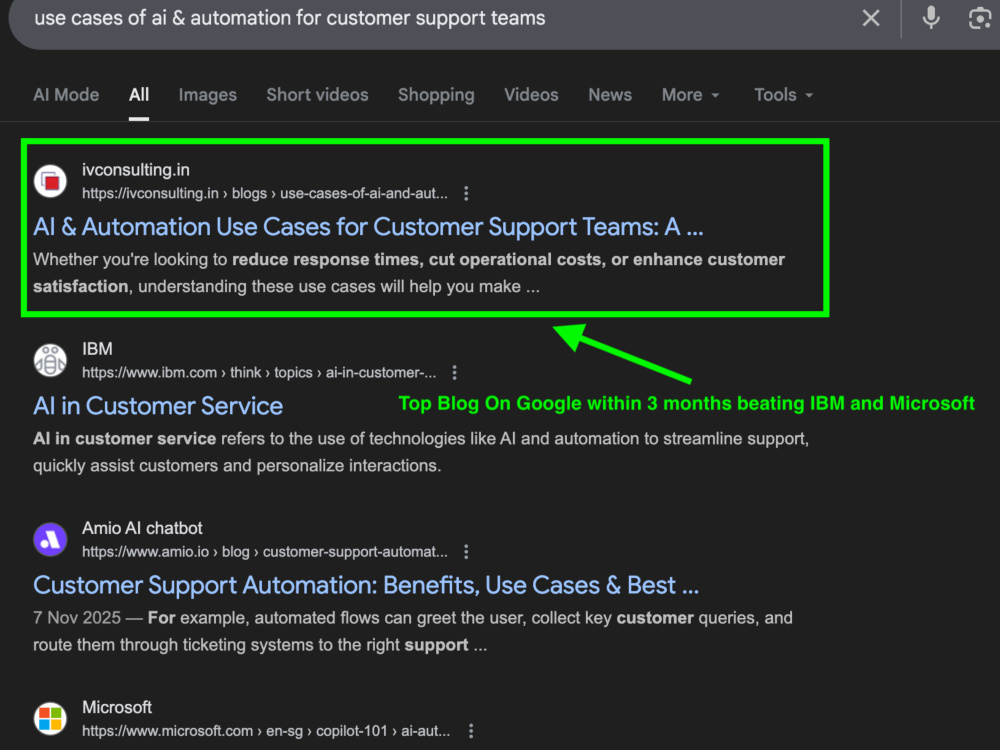Screen dimensions: 1000x750
Task: Start voice search with the microphone icon
Action: [931, 18]
